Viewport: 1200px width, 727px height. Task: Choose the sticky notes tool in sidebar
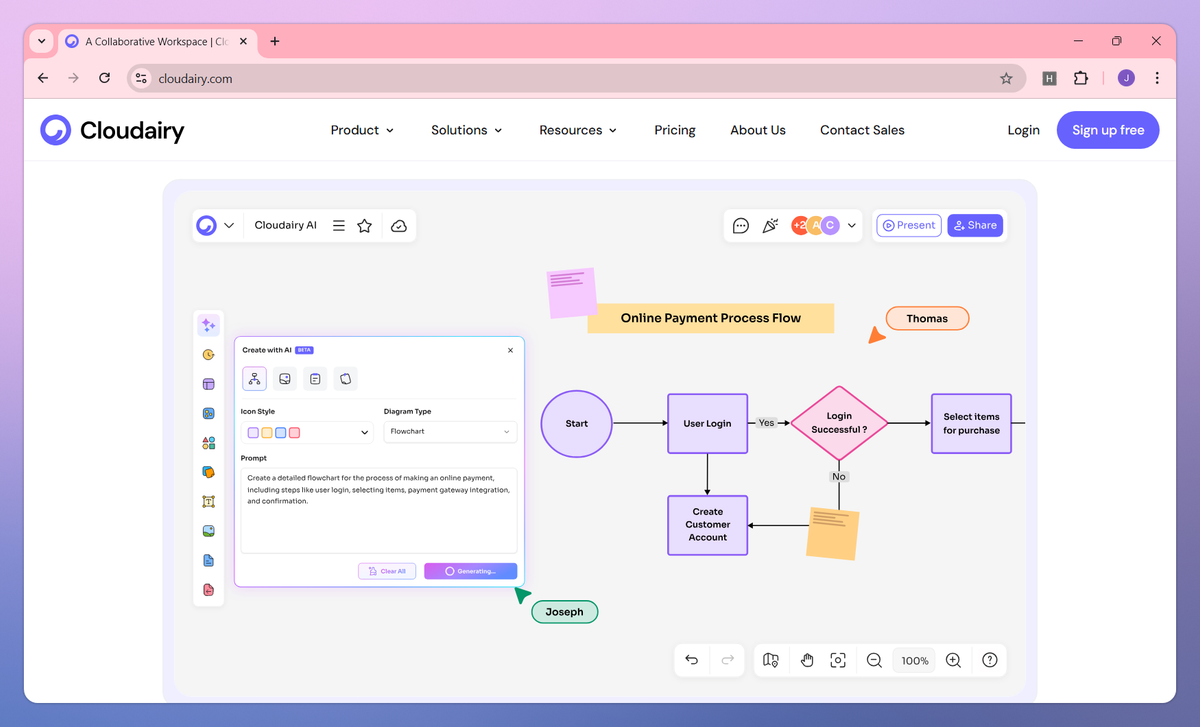pos(208,472)
